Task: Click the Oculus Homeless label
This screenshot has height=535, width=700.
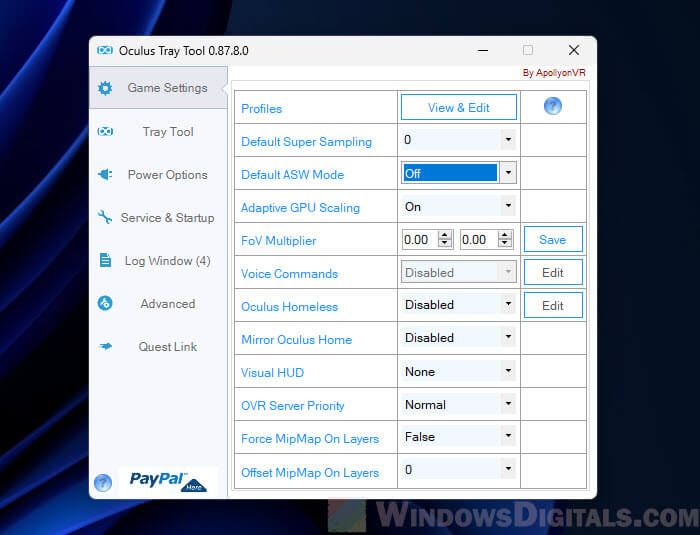Action: (289, 307)
